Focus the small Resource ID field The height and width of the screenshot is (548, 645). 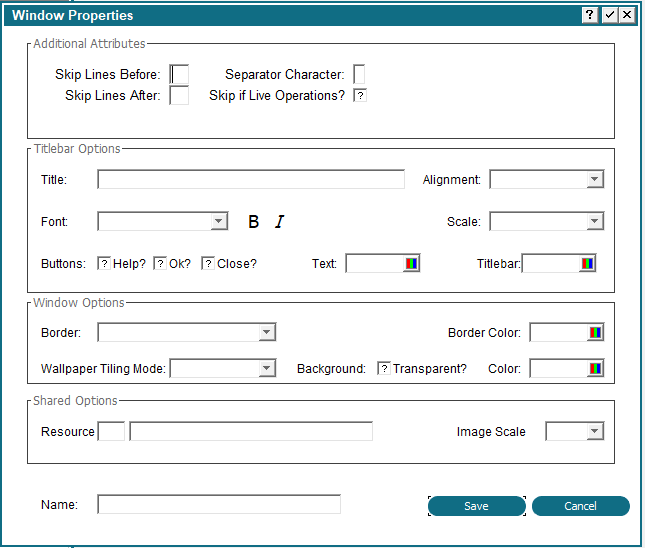(x=111, y=431)
